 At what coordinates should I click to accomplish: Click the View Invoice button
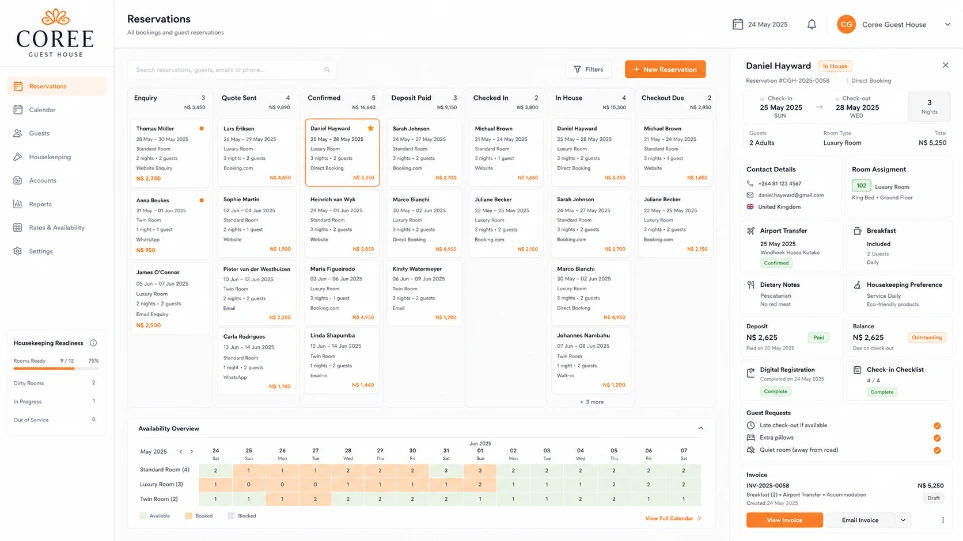[784, 520]
